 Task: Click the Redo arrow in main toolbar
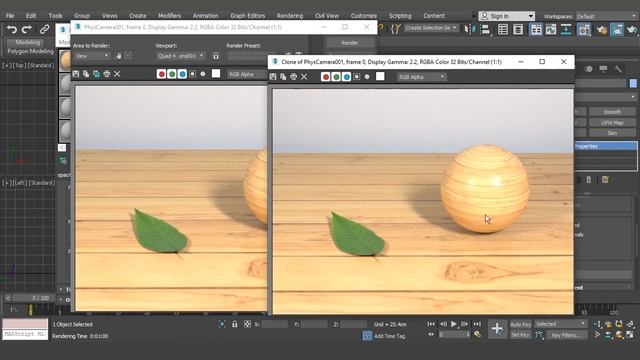pyautogui.click(x=27, y=29)
